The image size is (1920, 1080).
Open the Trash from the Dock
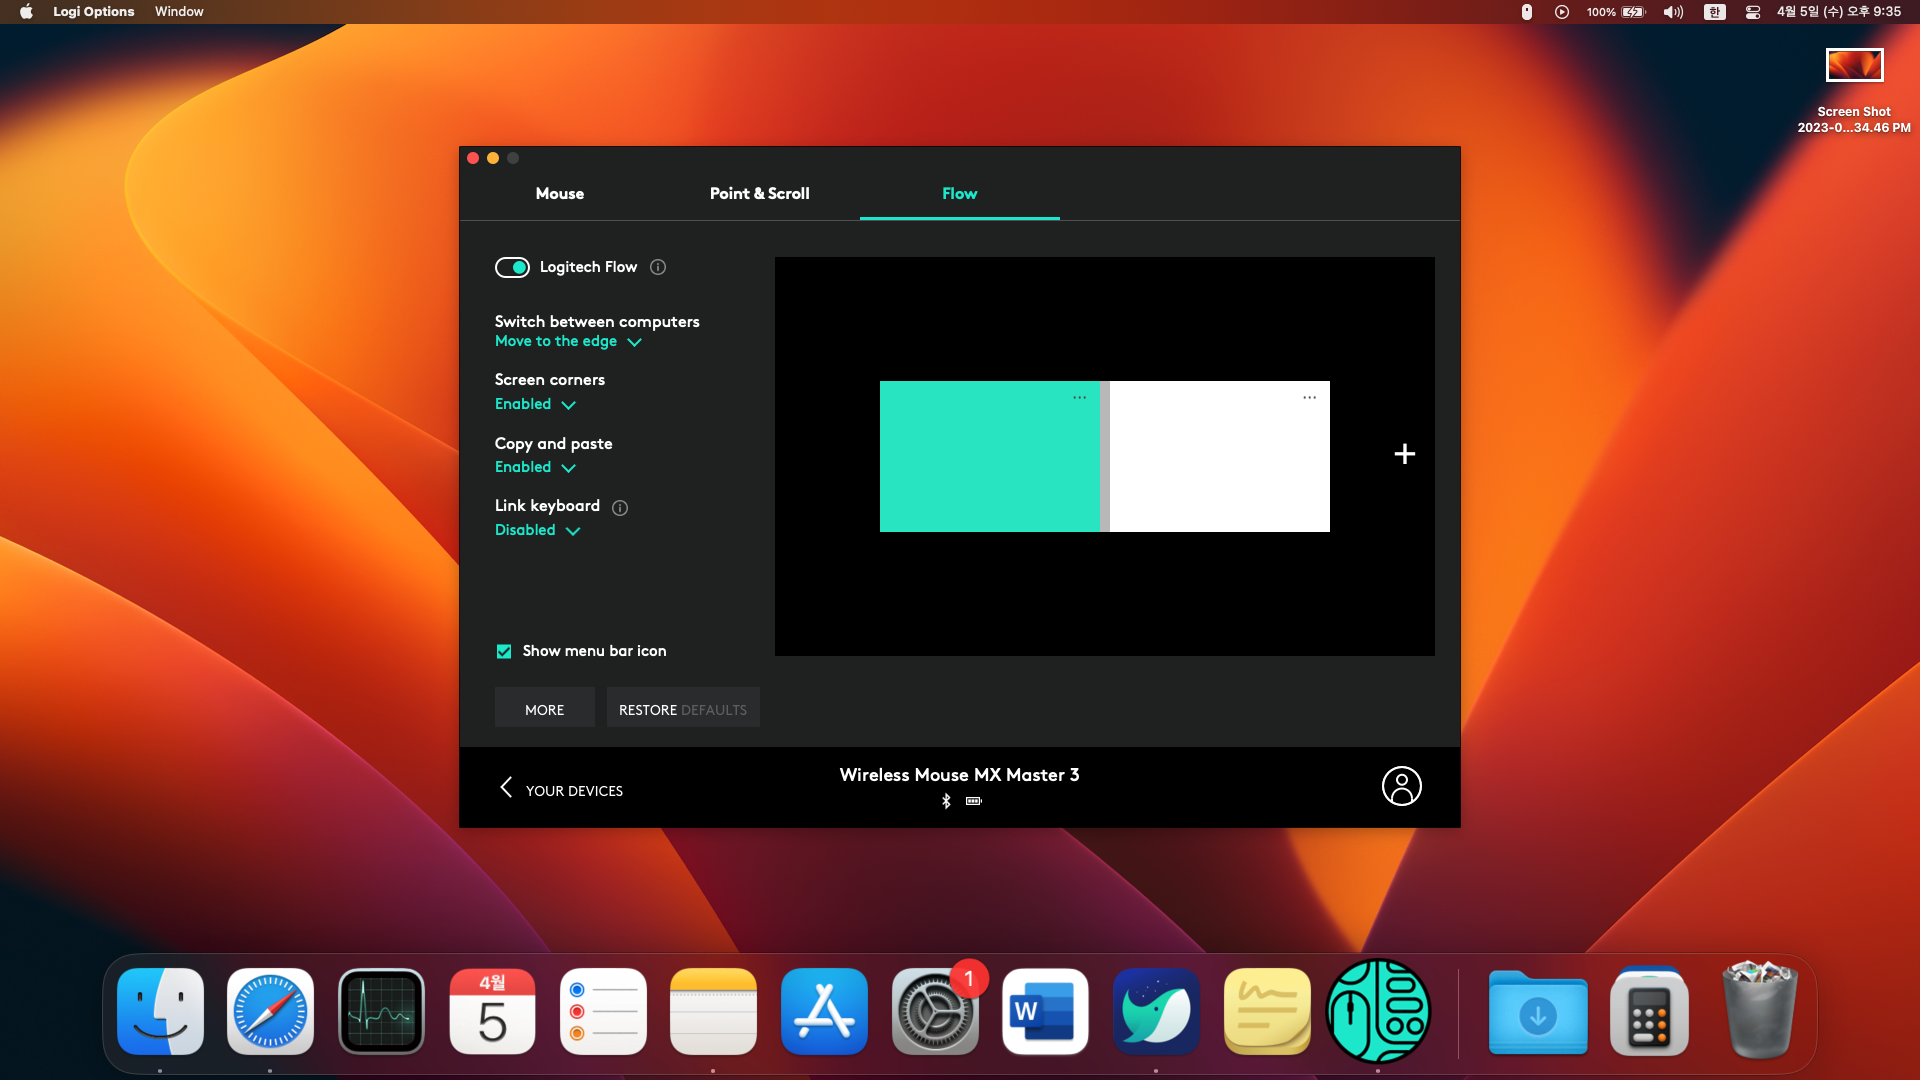click(1760, 1009)
